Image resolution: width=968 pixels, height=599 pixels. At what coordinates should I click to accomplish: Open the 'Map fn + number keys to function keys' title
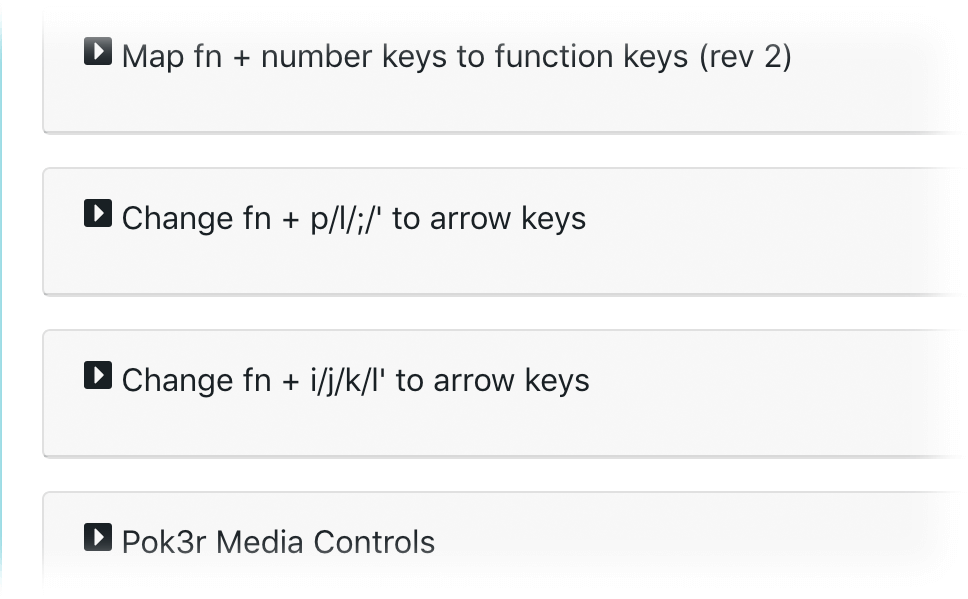point(456,57)
